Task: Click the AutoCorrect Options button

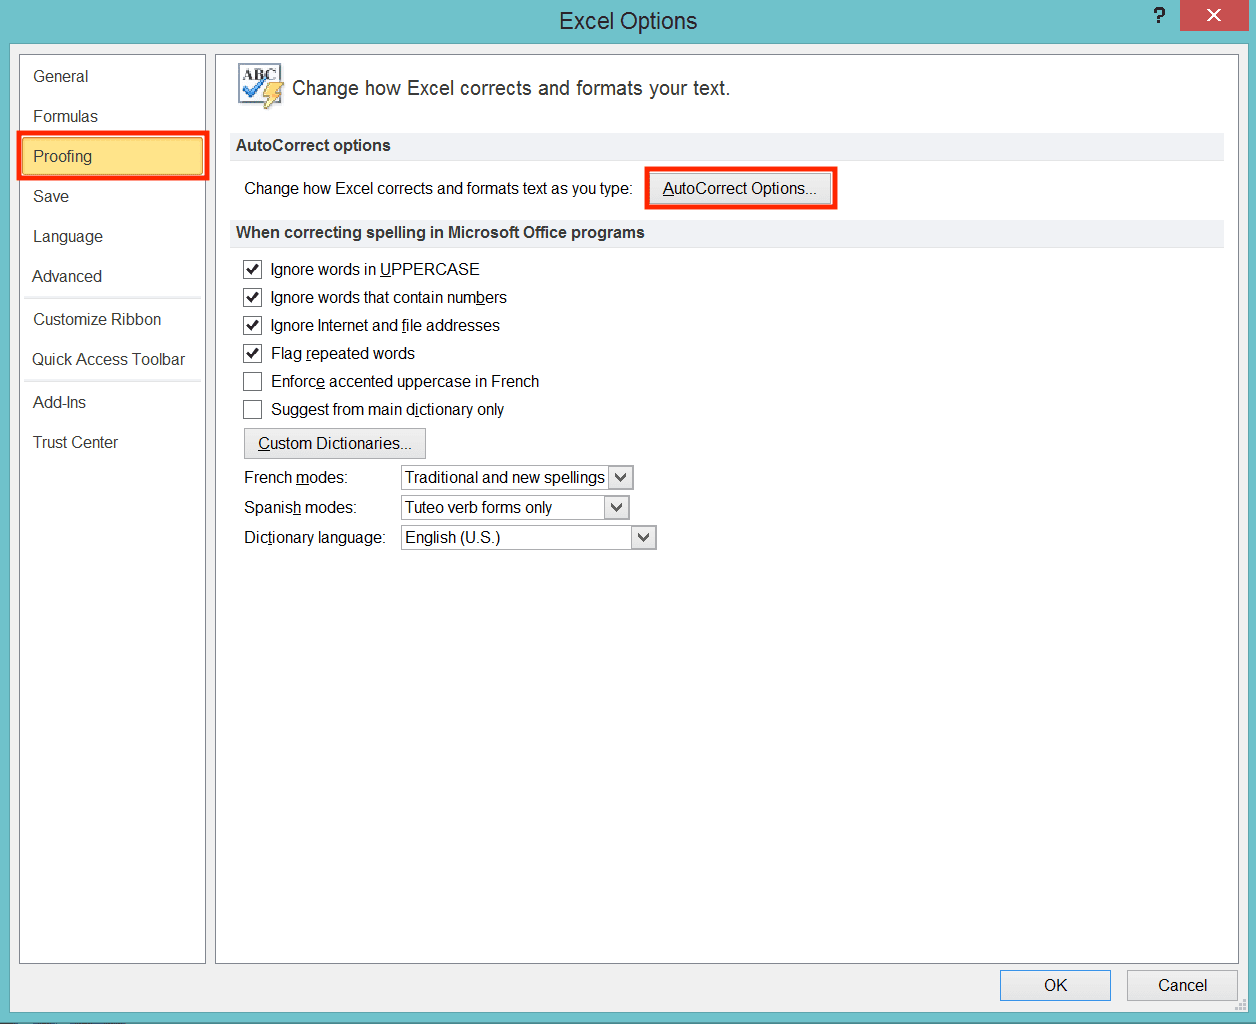Action: [740, 188]
